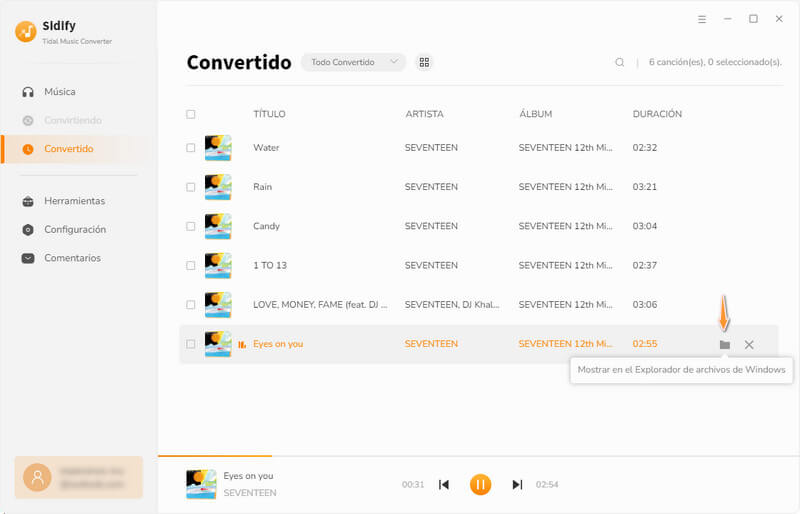Select the song title Candy
The width and height of the screenshot is (800, 514).
266,226
